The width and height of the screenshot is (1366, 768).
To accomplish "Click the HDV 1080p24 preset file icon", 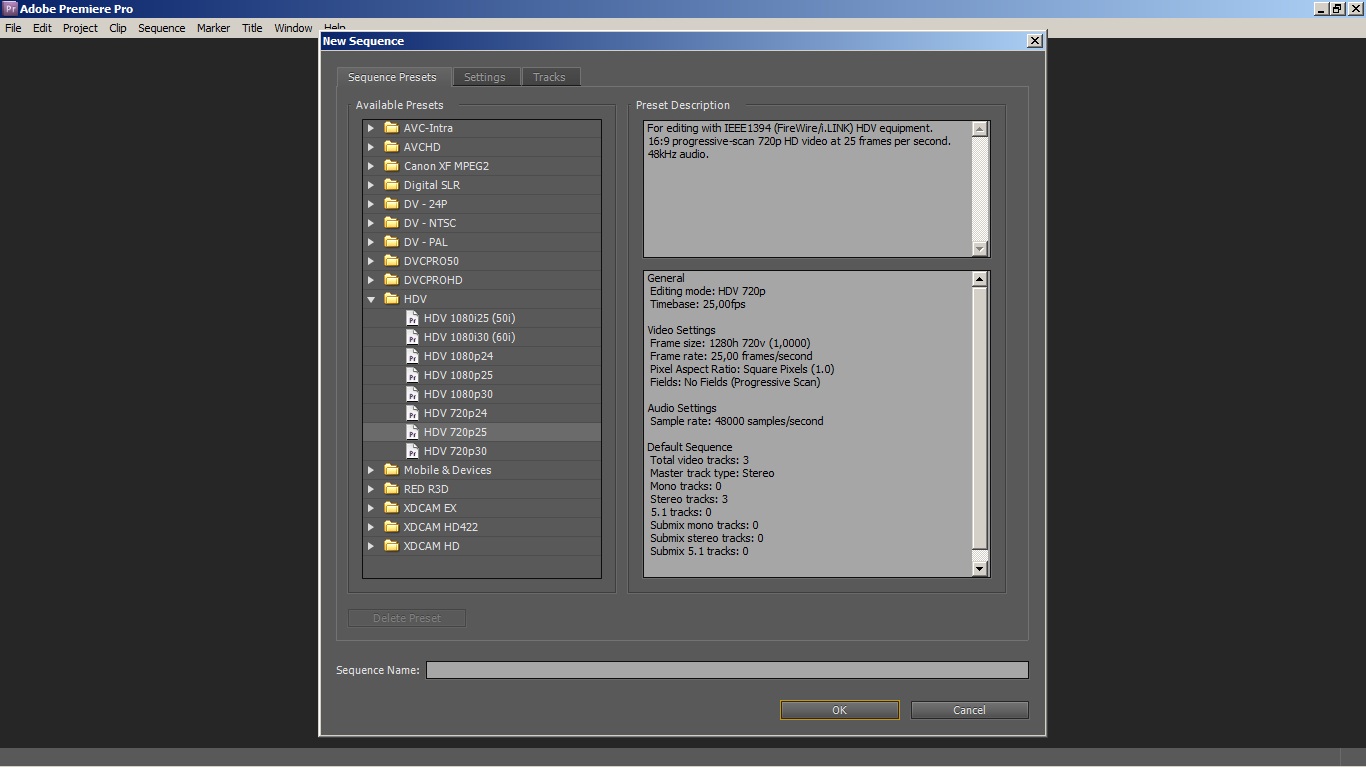I will pyautogui.click(x=412, y=356).
